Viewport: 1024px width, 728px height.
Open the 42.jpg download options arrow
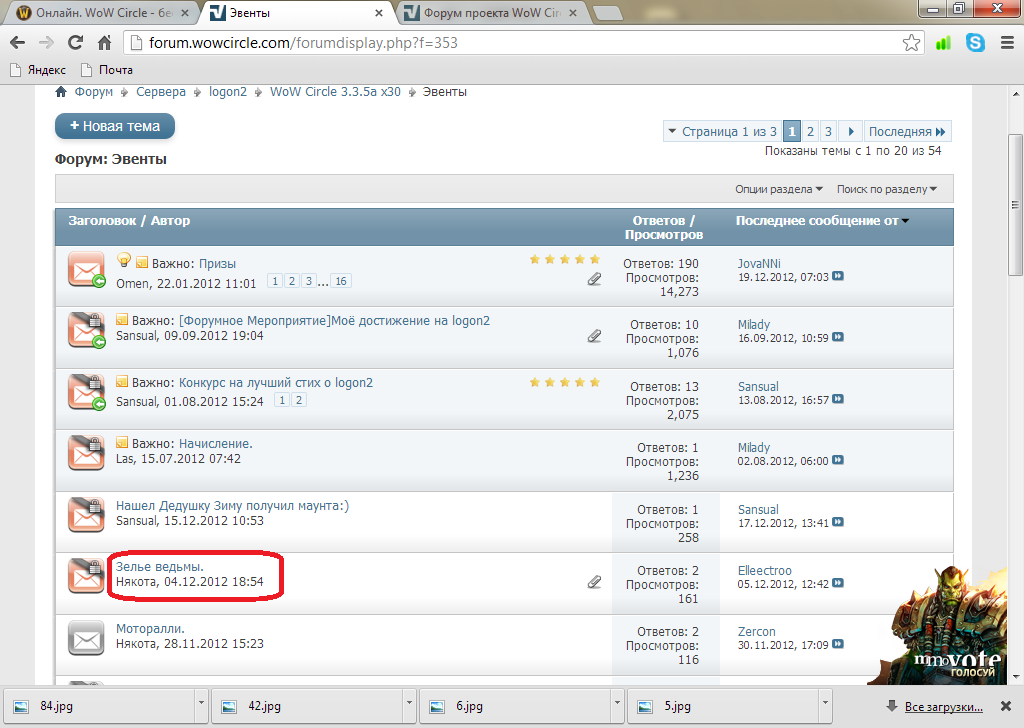click(409, 704)
